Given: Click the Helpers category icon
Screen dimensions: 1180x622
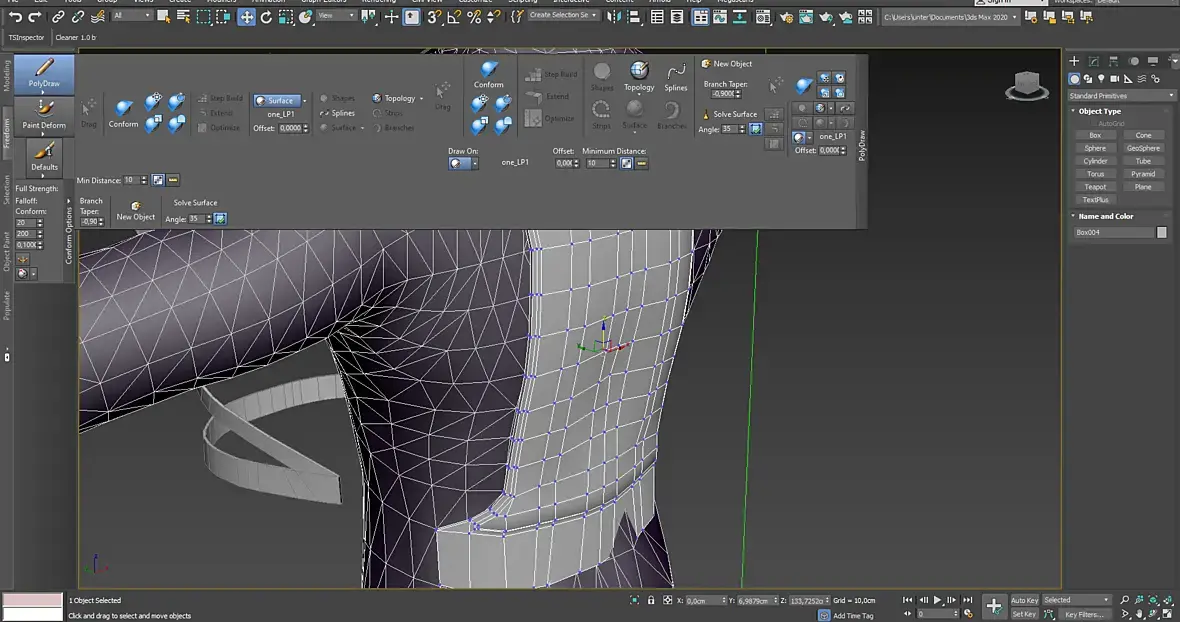Looking at the screenshot, I should pos(1128,78).
